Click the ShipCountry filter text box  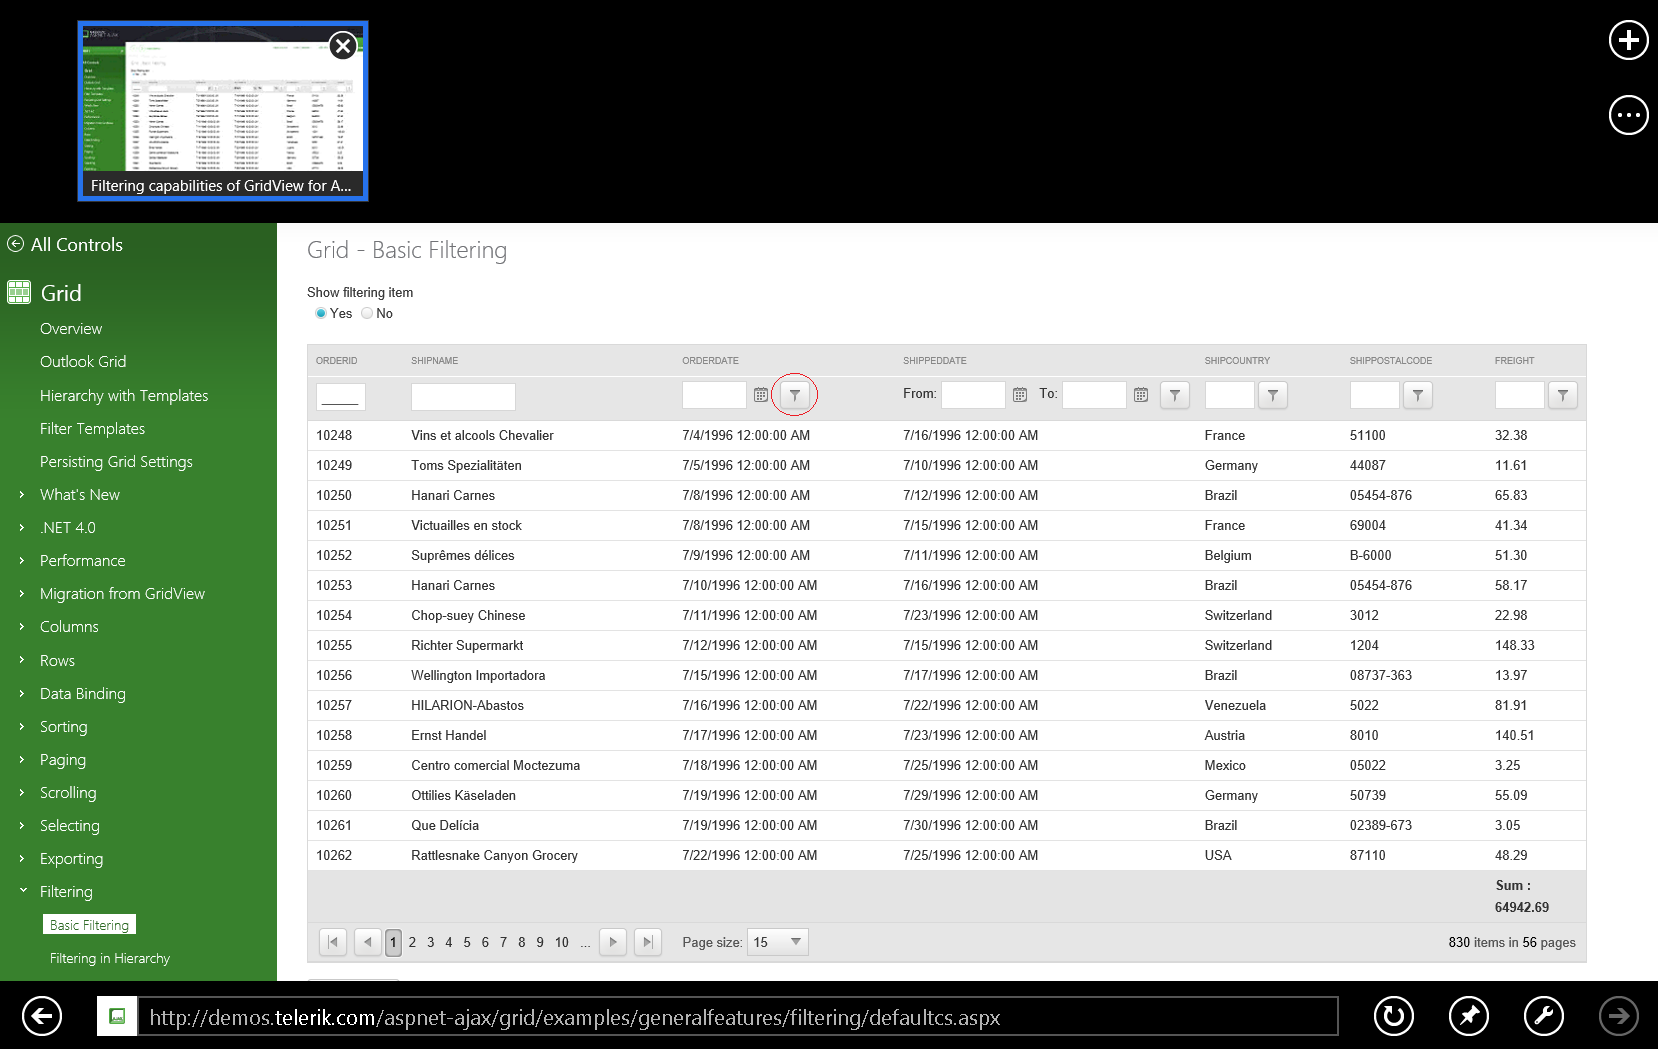click(1229, 395)
